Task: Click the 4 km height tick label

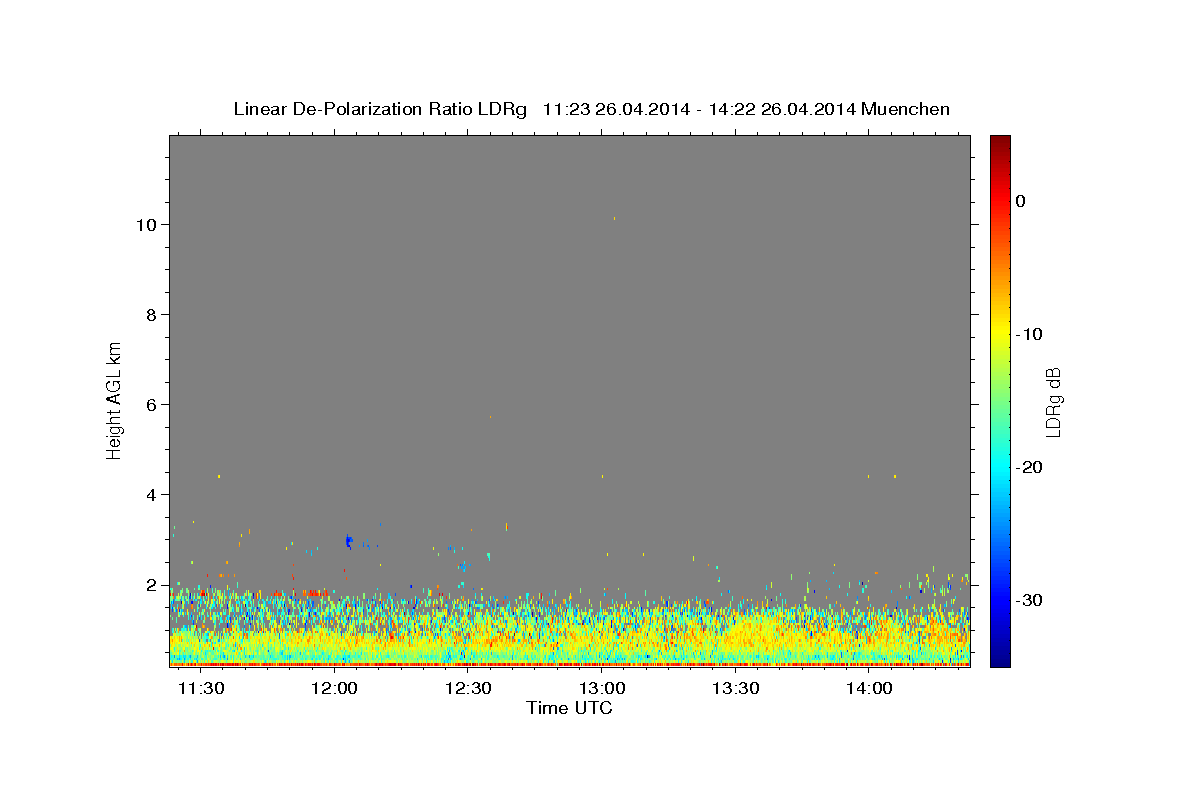Action: coord(151,494)
